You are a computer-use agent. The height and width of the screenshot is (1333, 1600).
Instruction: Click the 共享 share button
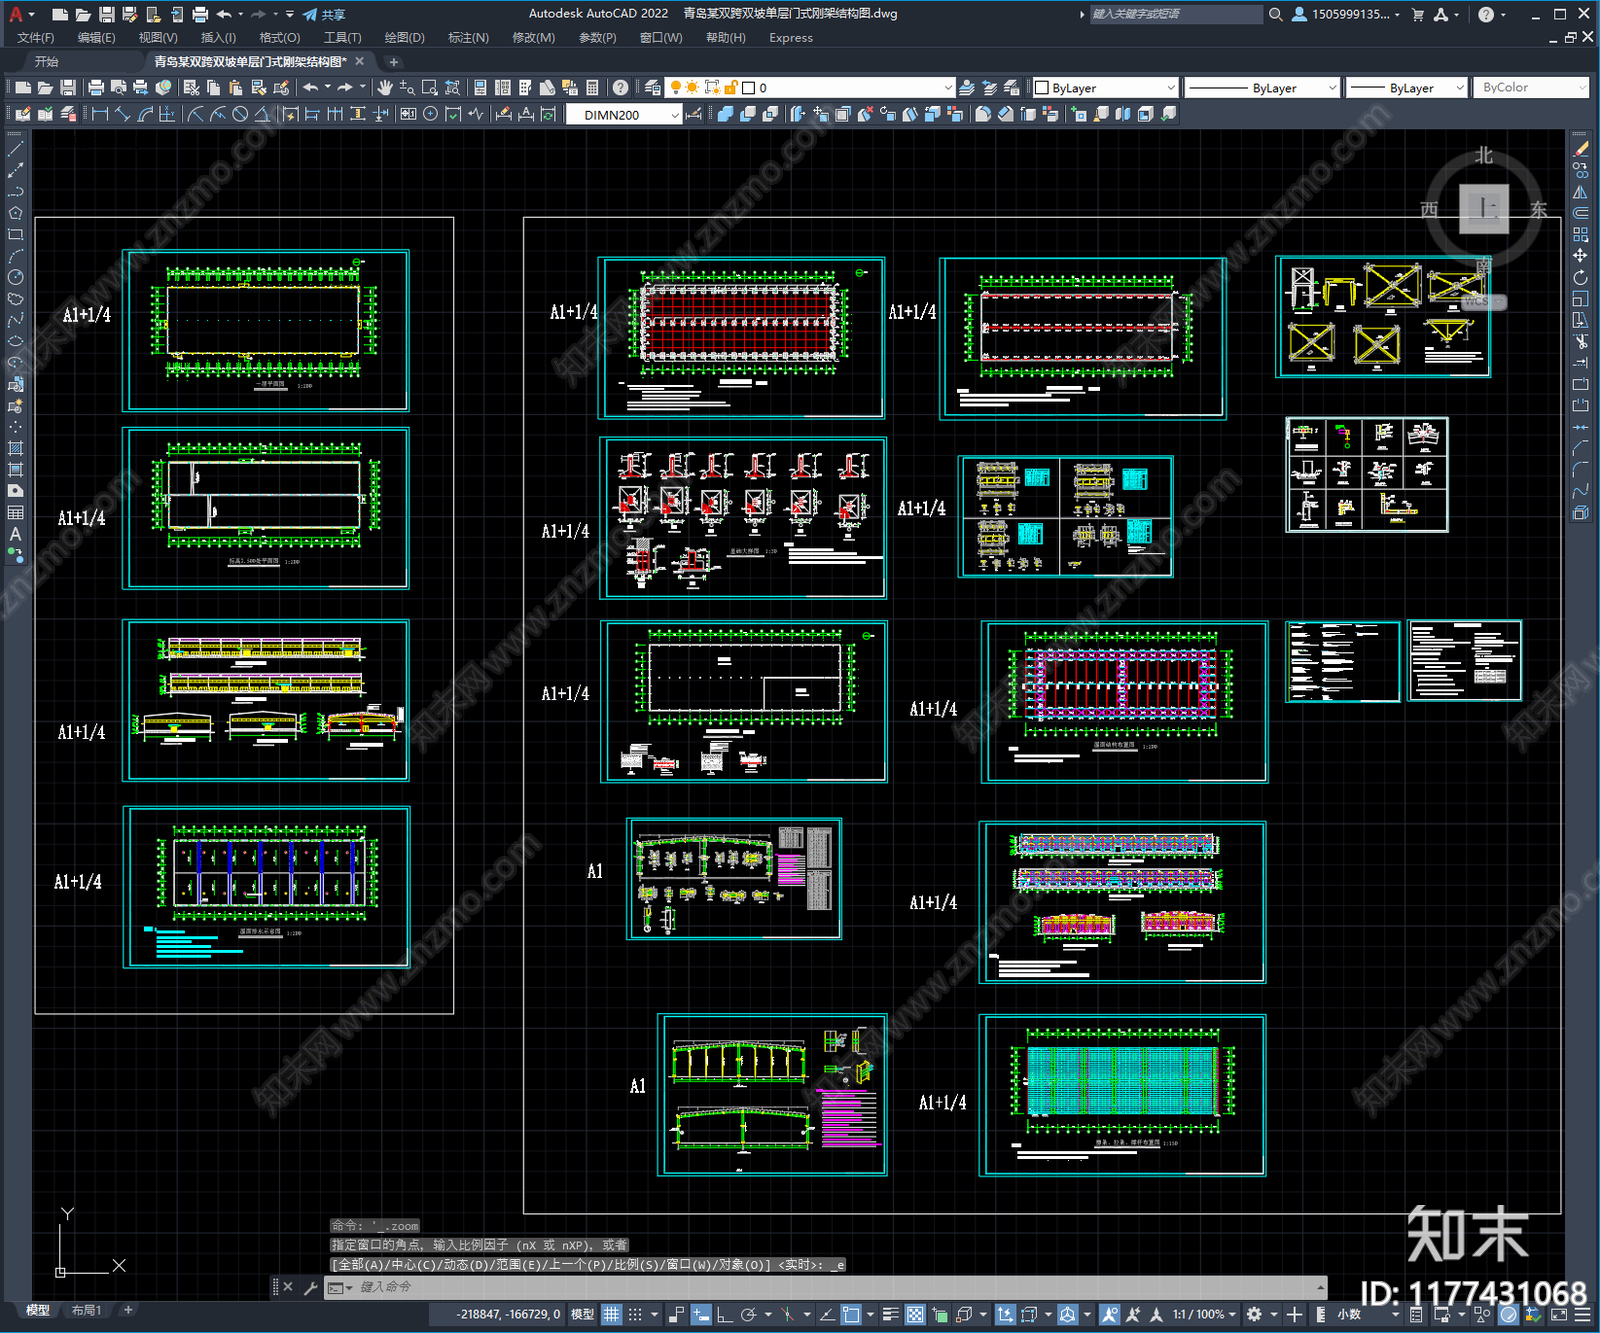pyautogui.click(x=324, y=14)
